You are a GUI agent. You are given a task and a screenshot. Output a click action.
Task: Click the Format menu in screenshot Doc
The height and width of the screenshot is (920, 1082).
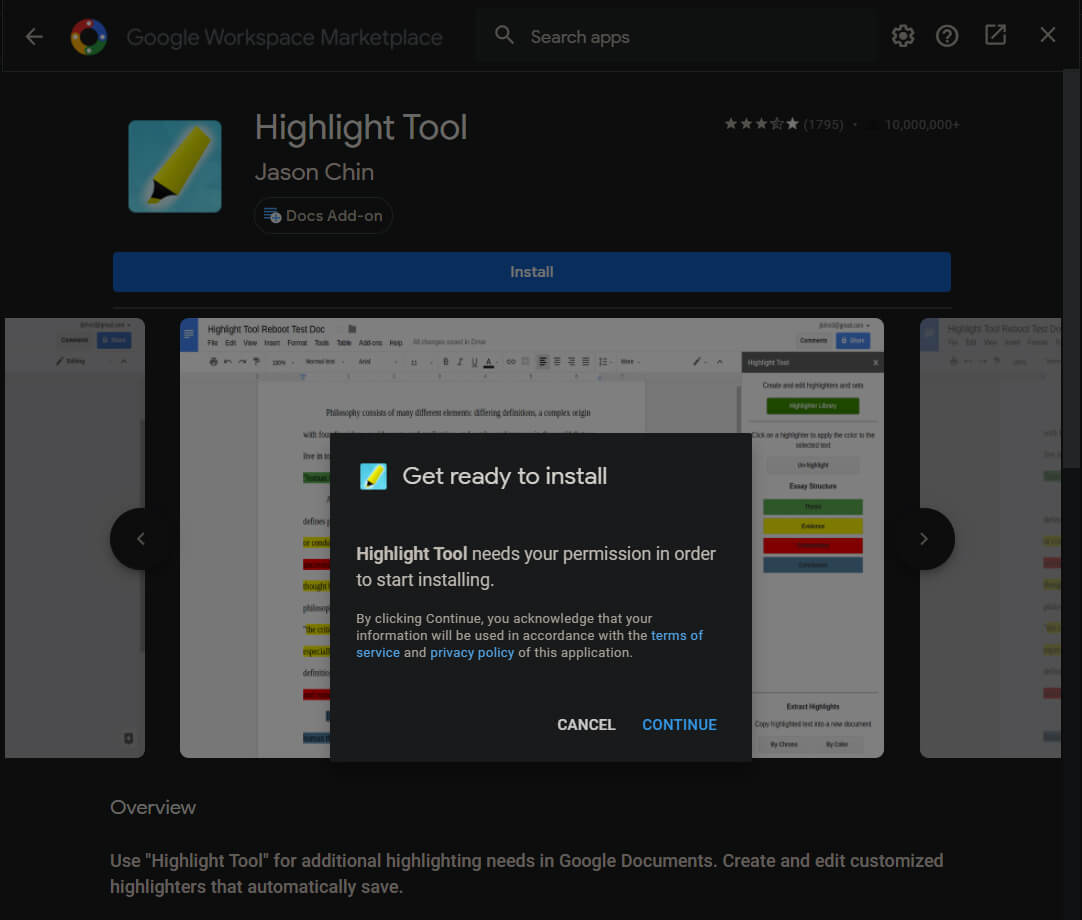(x=297, y=342)
